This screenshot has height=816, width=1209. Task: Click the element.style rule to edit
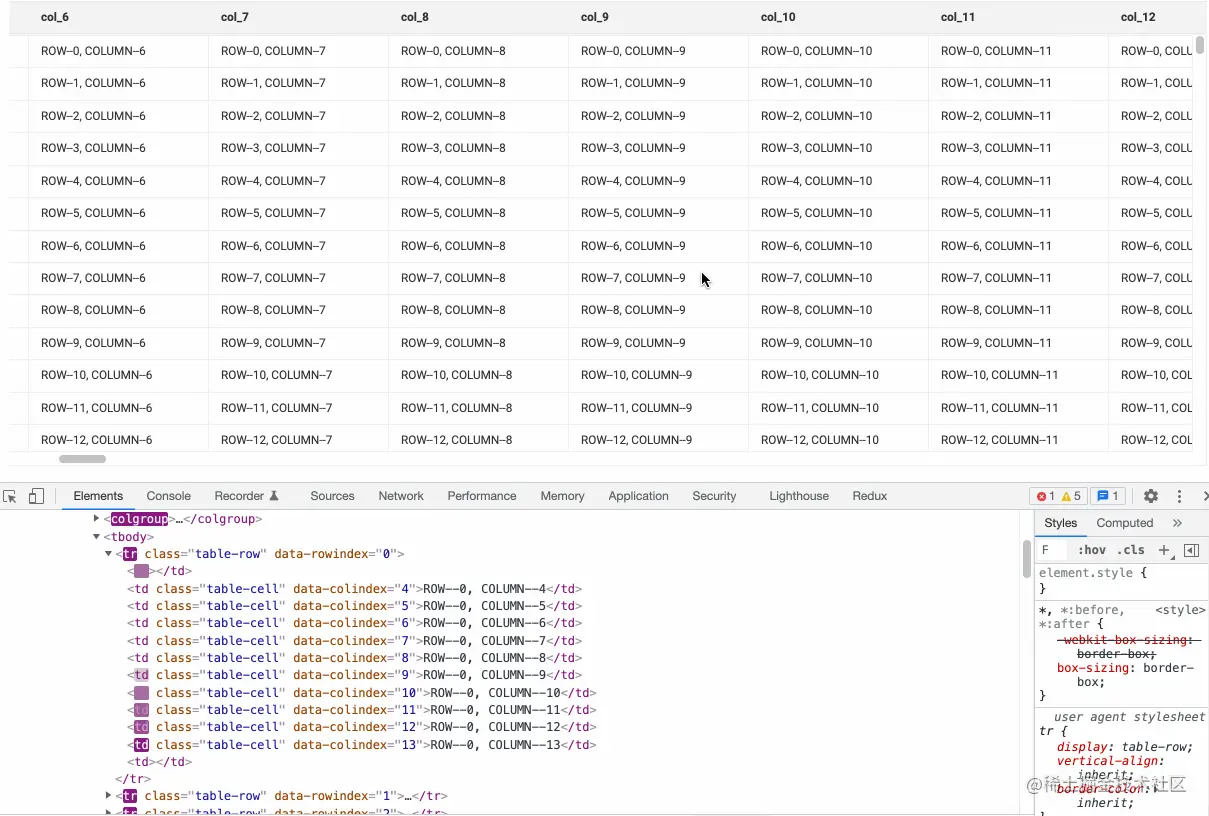point(1087,572)
